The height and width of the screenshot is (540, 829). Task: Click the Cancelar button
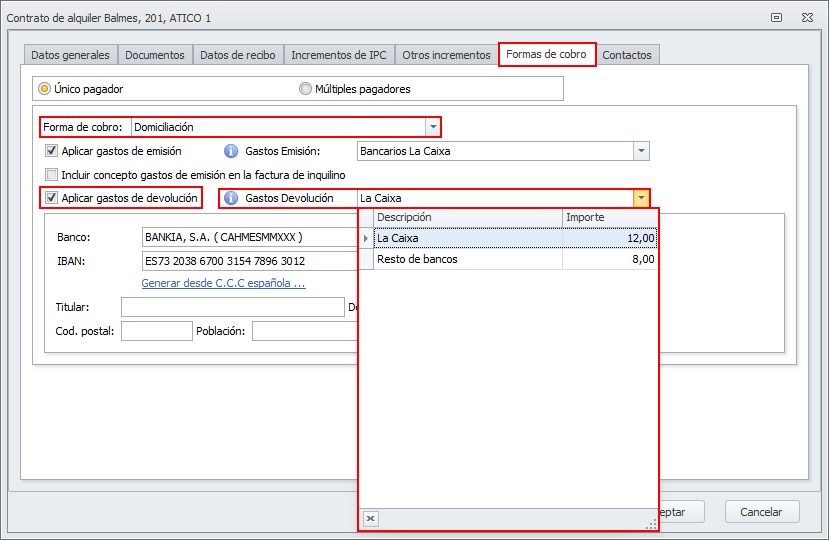[x=761, y=512]
